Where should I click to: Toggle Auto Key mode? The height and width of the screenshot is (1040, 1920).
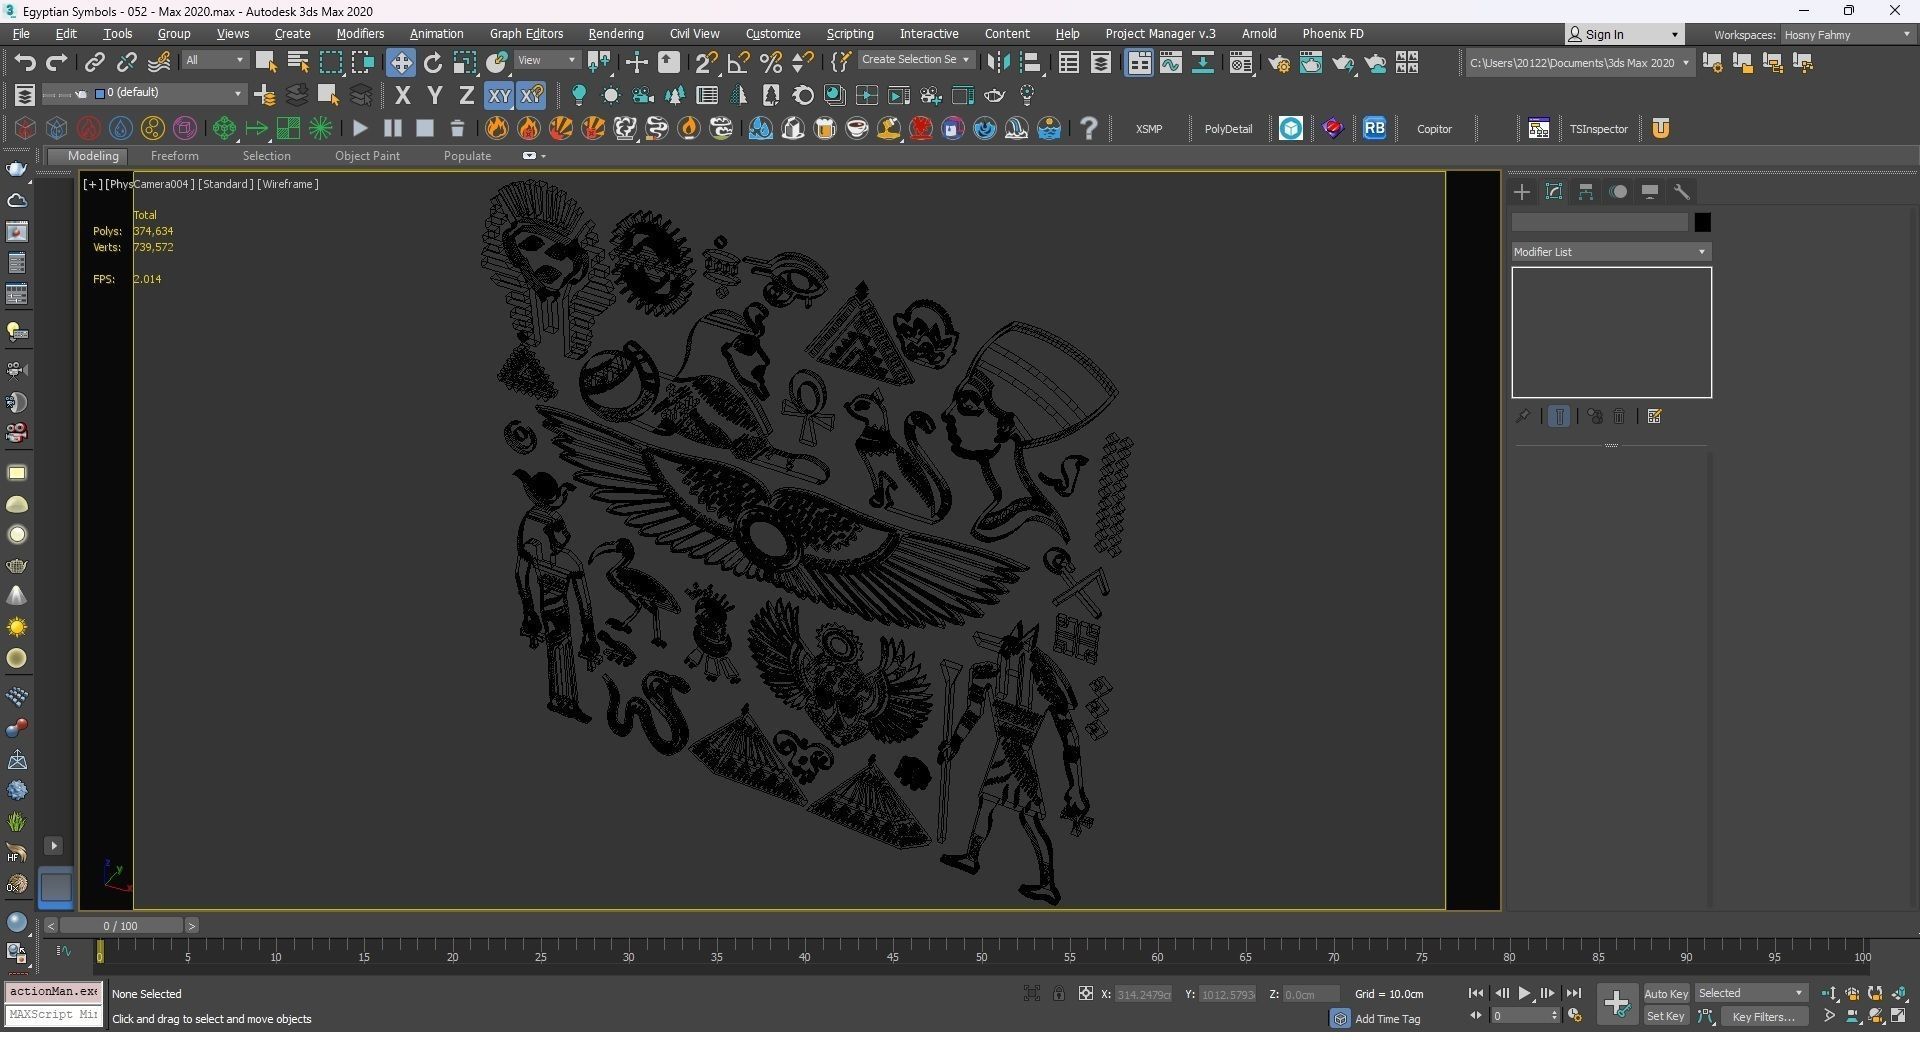click(1666, 994)
